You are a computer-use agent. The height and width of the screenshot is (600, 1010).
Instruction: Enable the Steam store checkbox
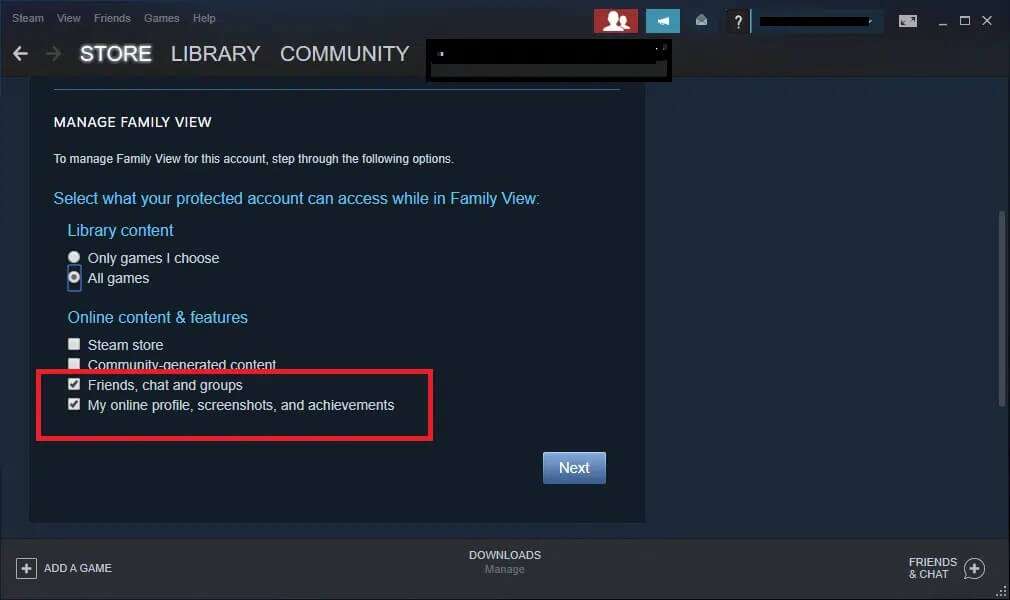(x=74, y=344)
